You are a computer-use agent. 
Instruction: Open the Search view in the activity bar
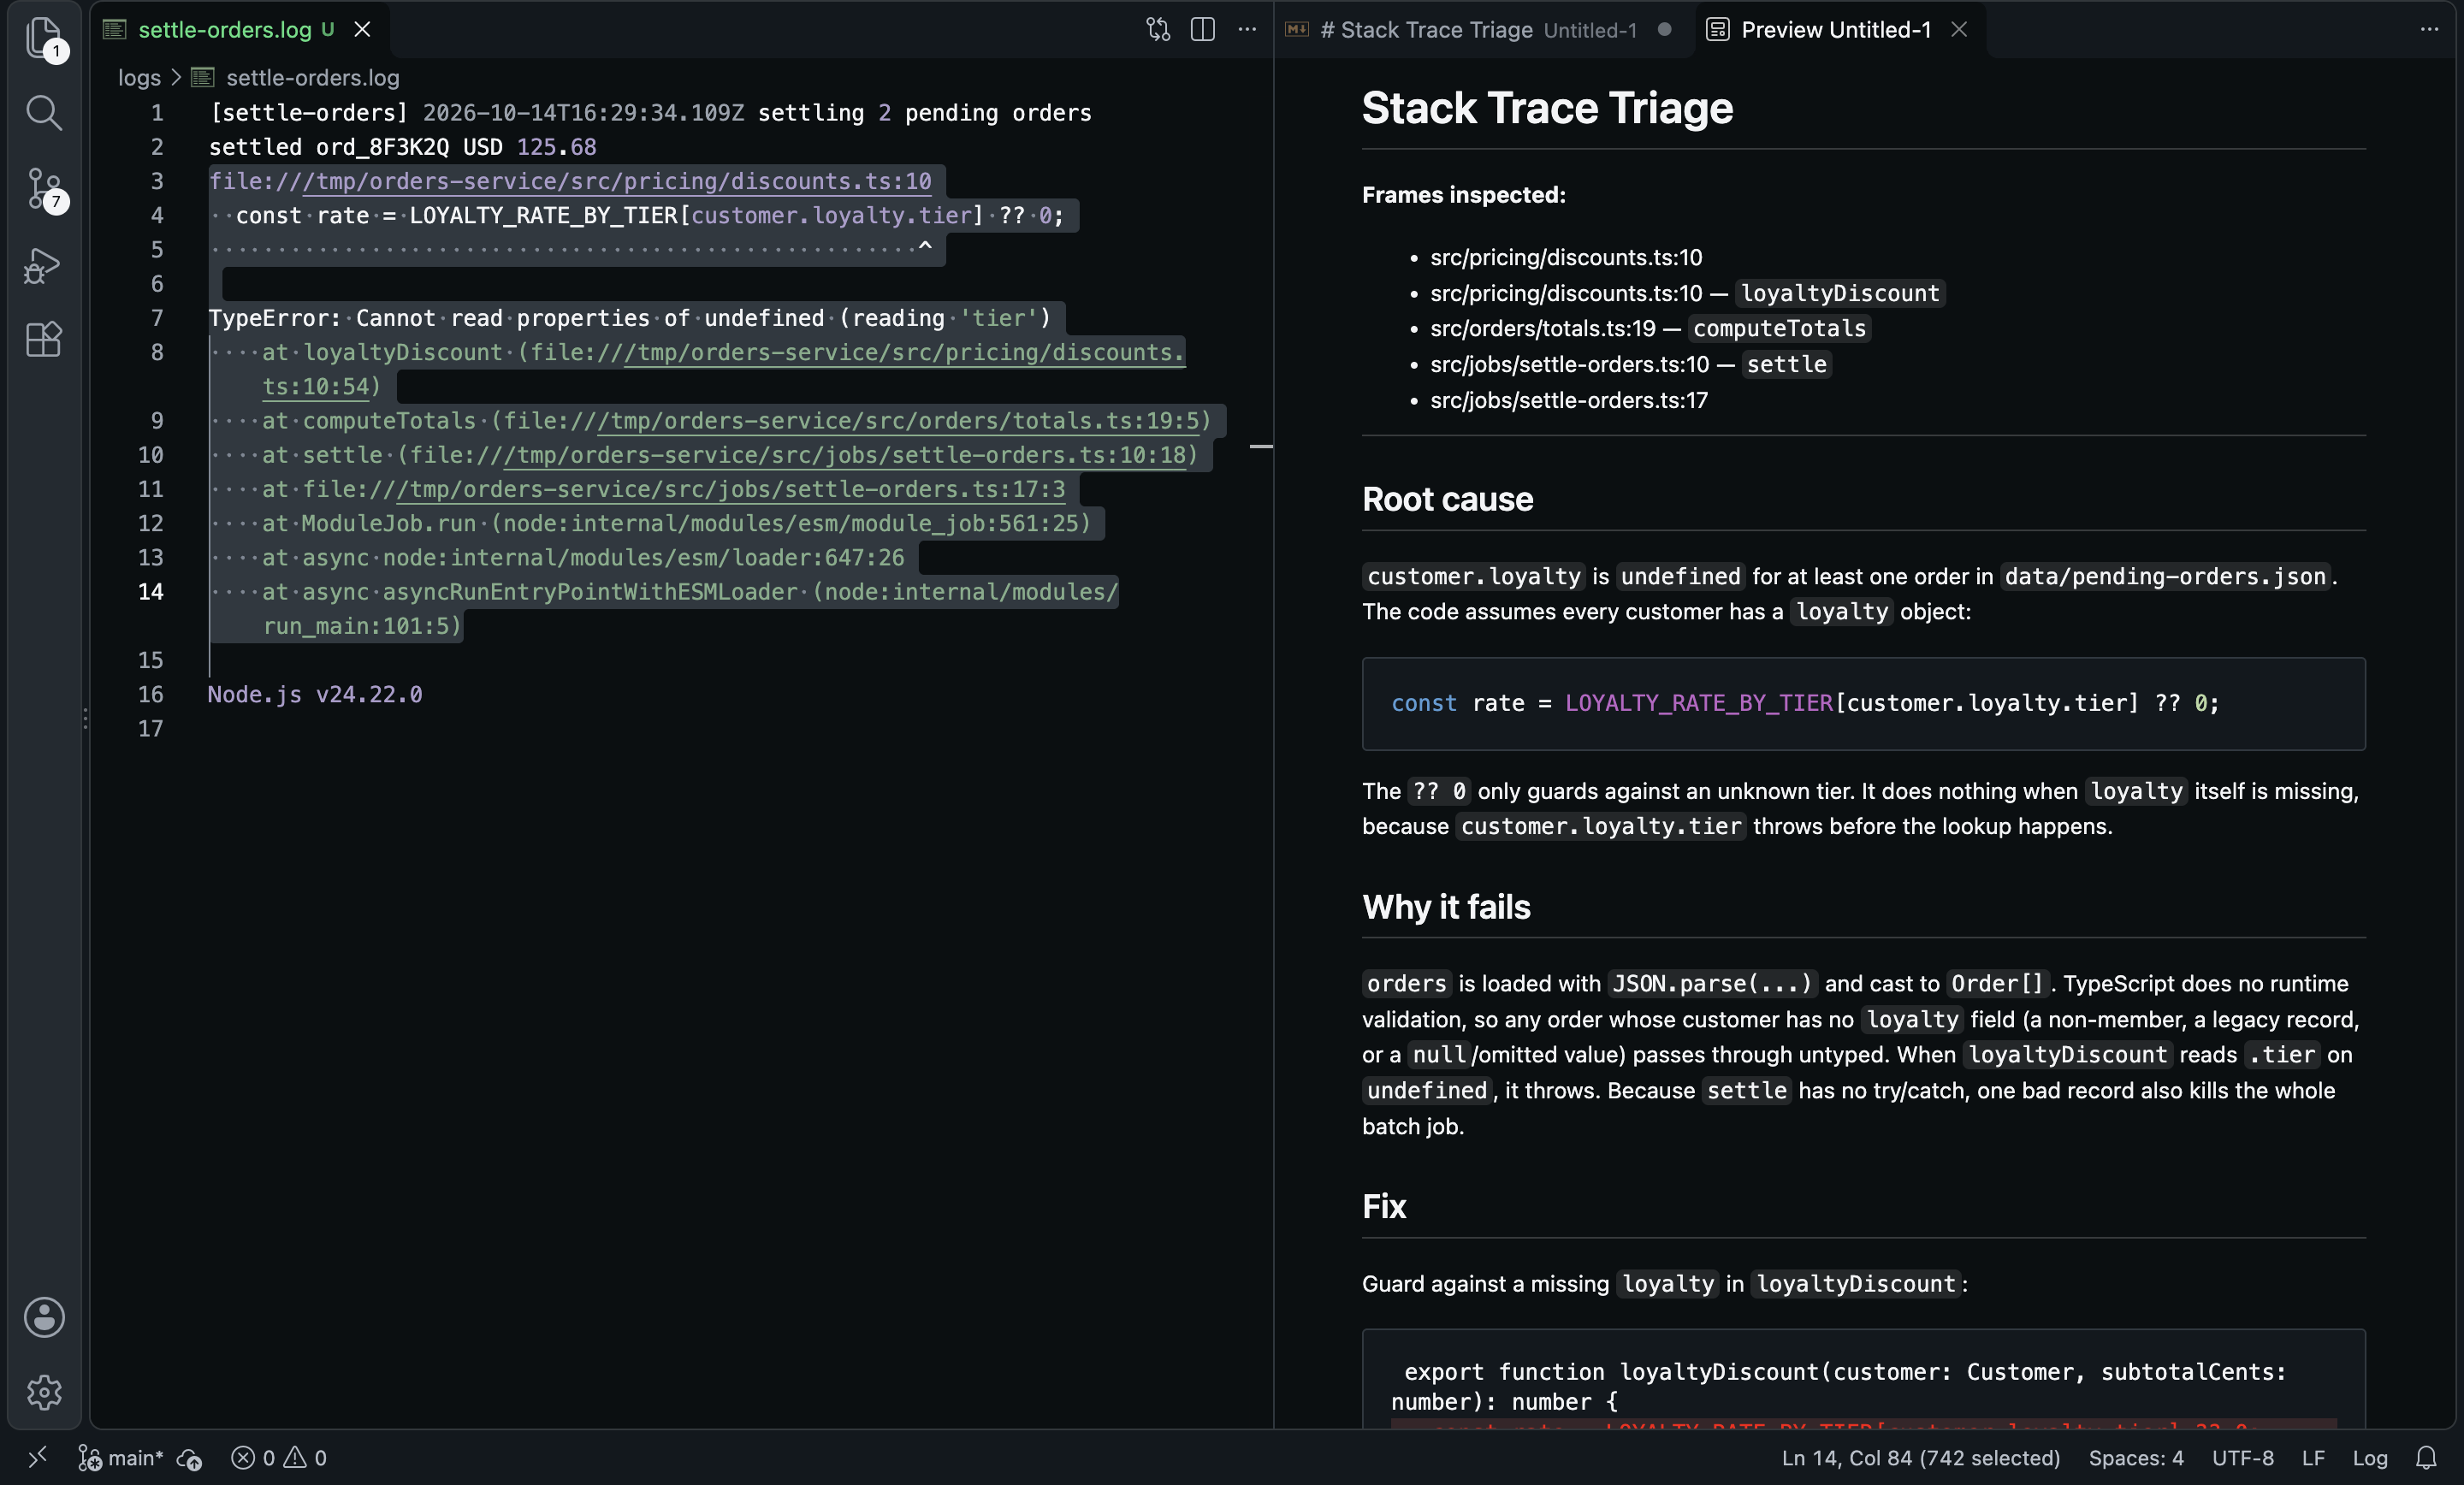pos(44,113)
